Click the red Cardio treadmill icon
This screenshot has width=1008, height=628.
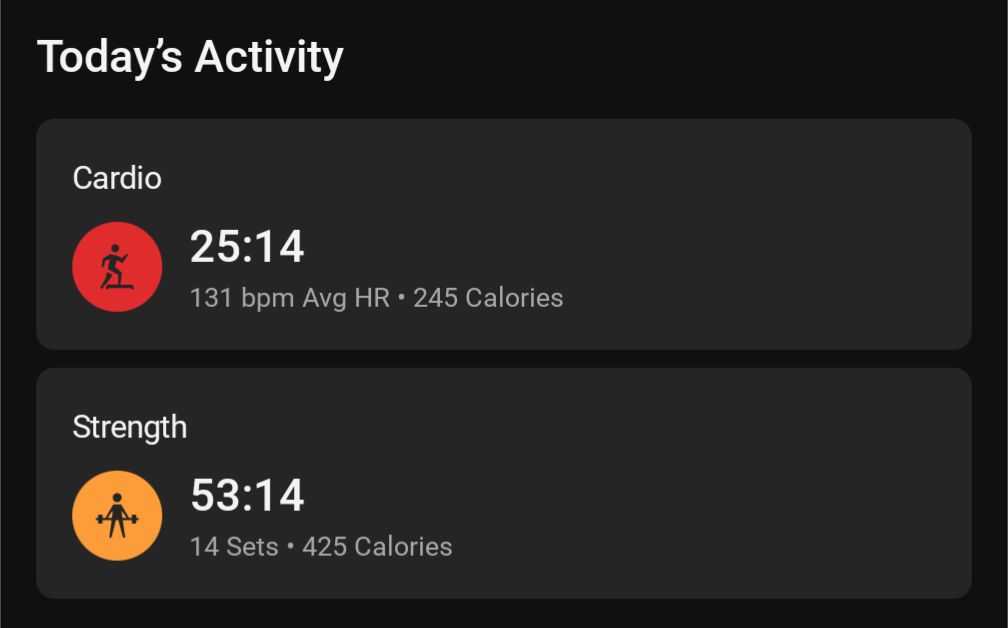click(117, 267)
